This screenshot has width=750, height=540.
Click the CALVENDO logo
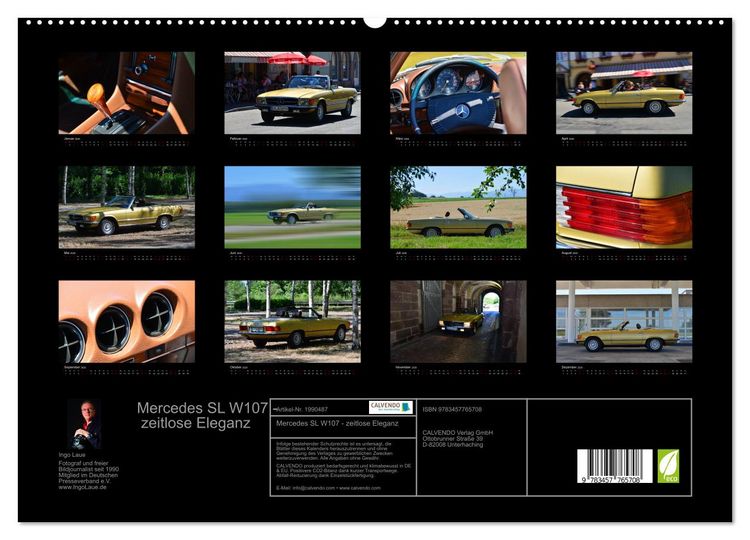(390, 408)
